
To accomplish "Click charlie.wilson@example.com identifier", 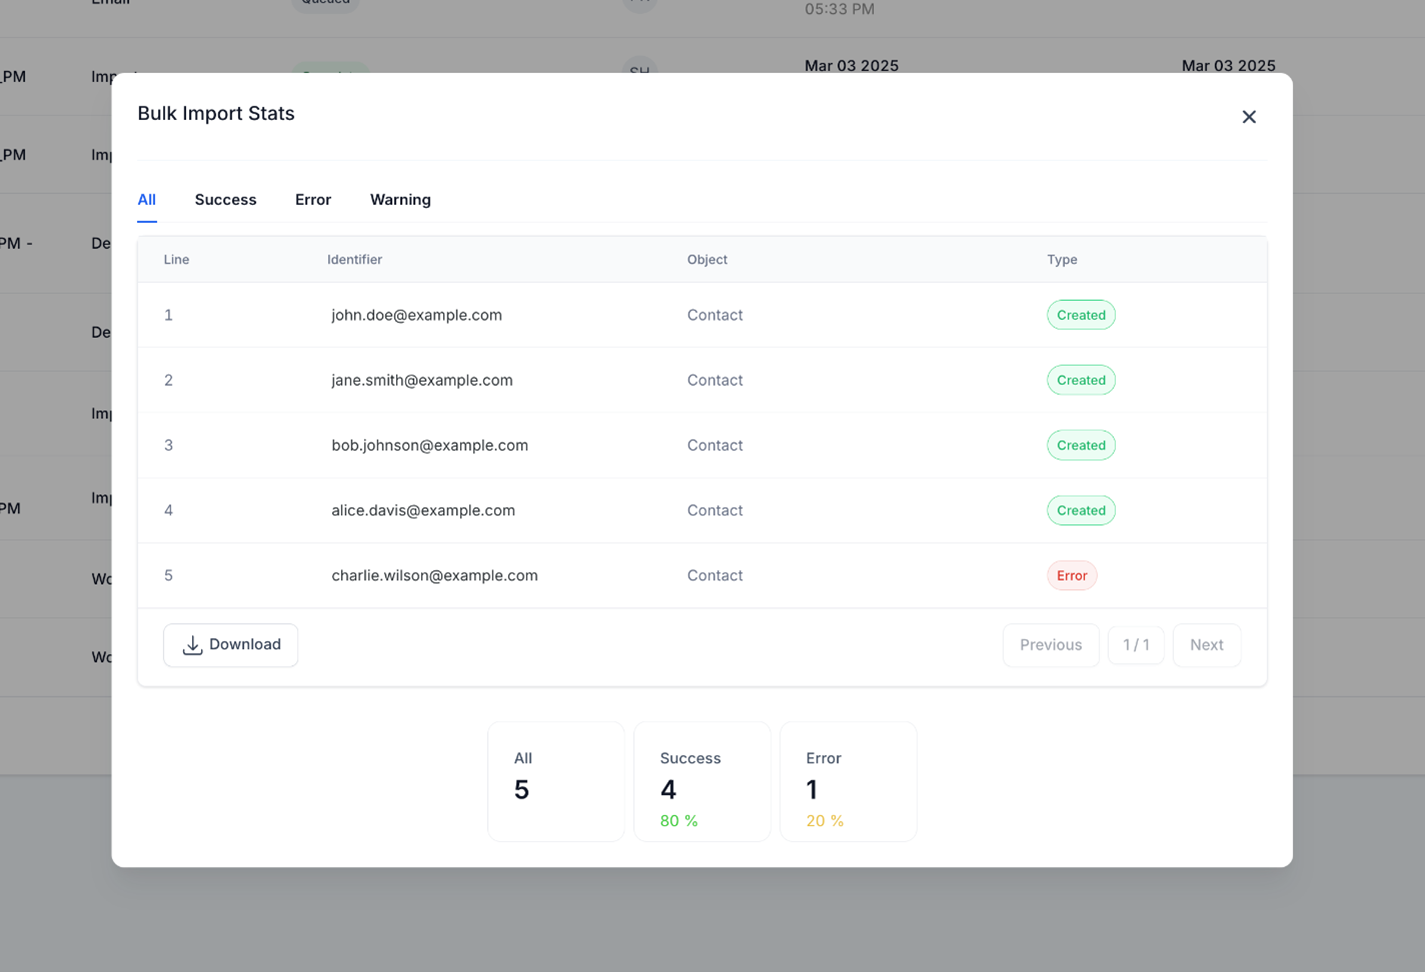I will point(435,576).
